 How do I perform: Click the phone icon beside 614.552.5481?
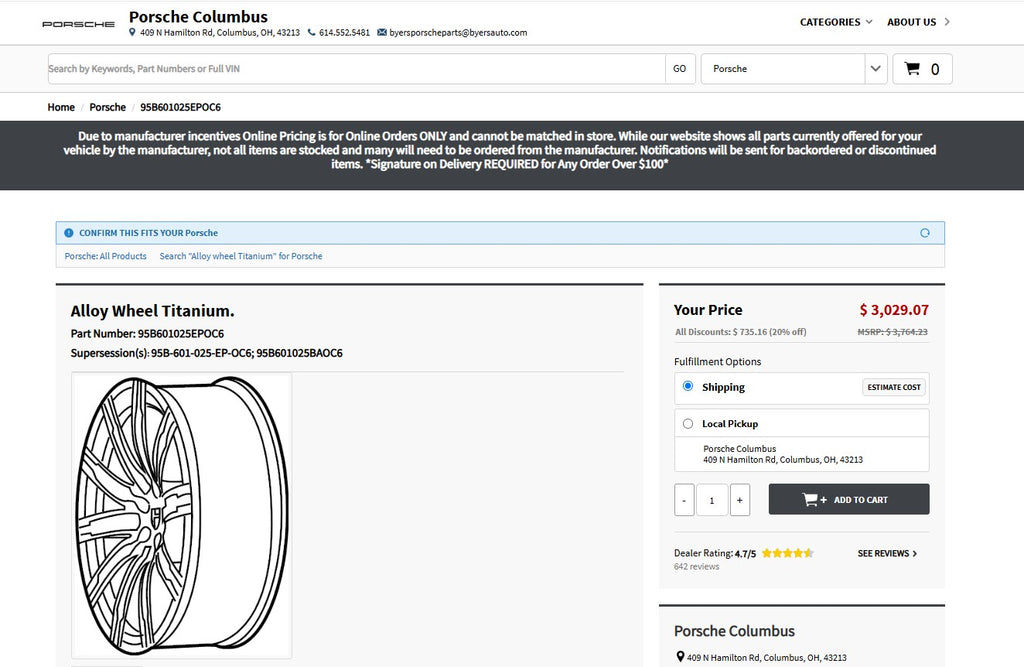[312, 33]
